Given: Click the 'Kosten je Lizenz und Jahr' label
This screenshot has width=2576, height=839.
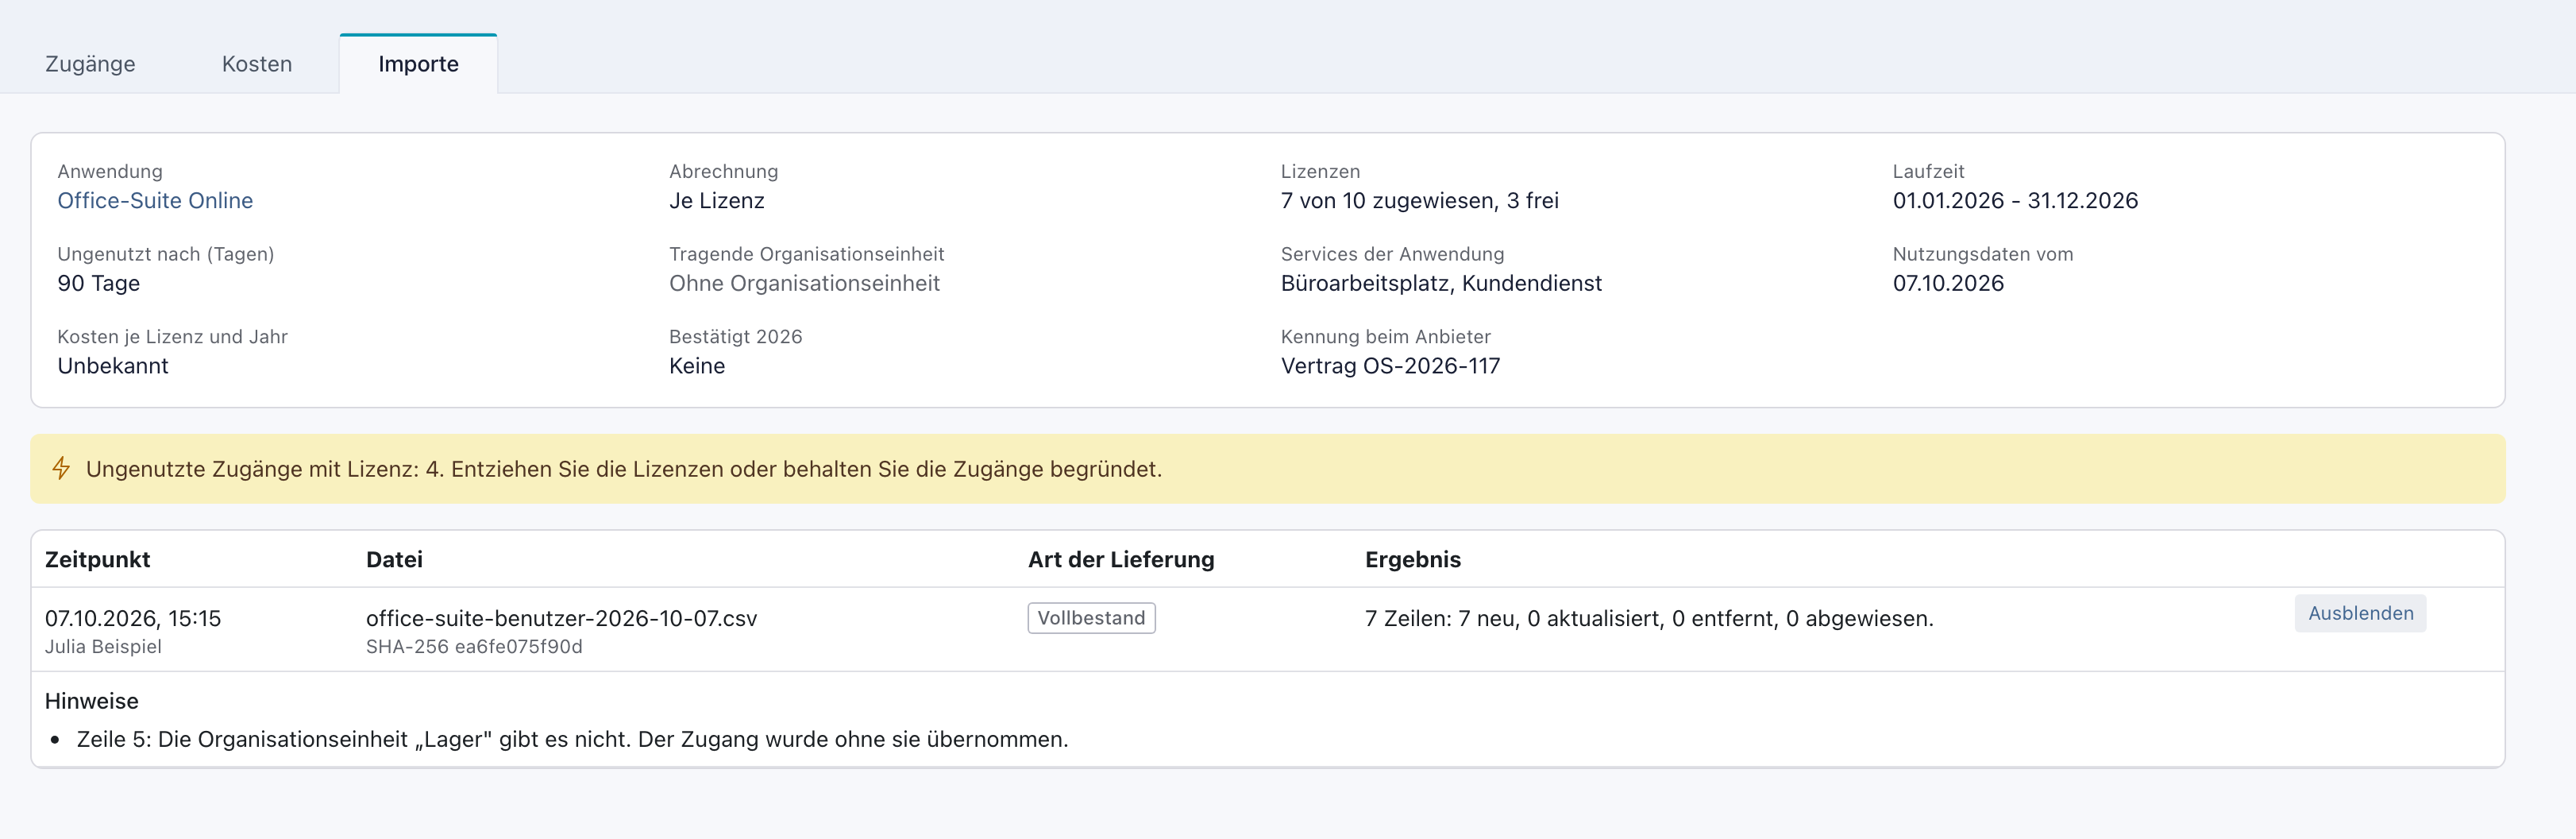Looking at the screenshot, I should [172, 337].
